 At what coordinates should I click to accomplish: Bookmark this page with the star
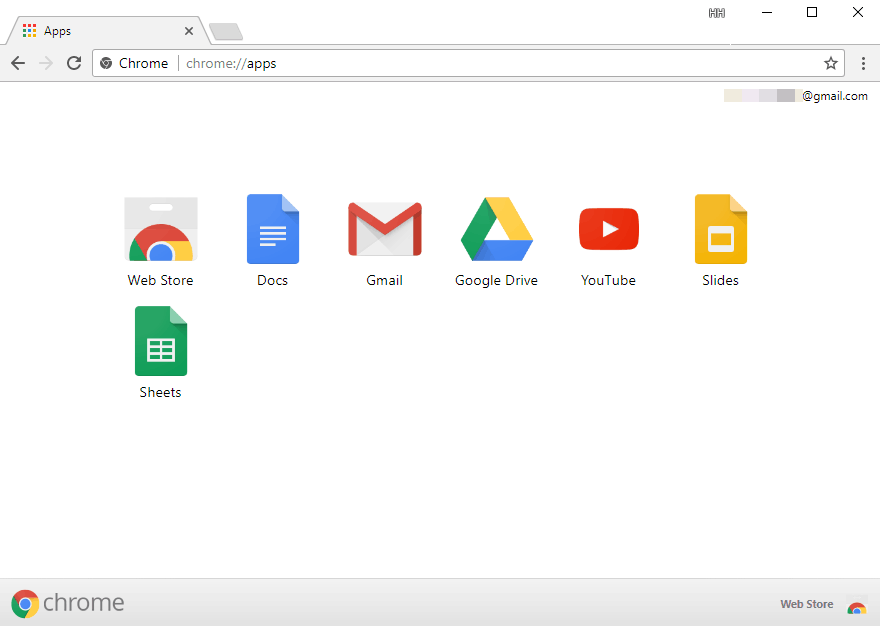point(831,63)
